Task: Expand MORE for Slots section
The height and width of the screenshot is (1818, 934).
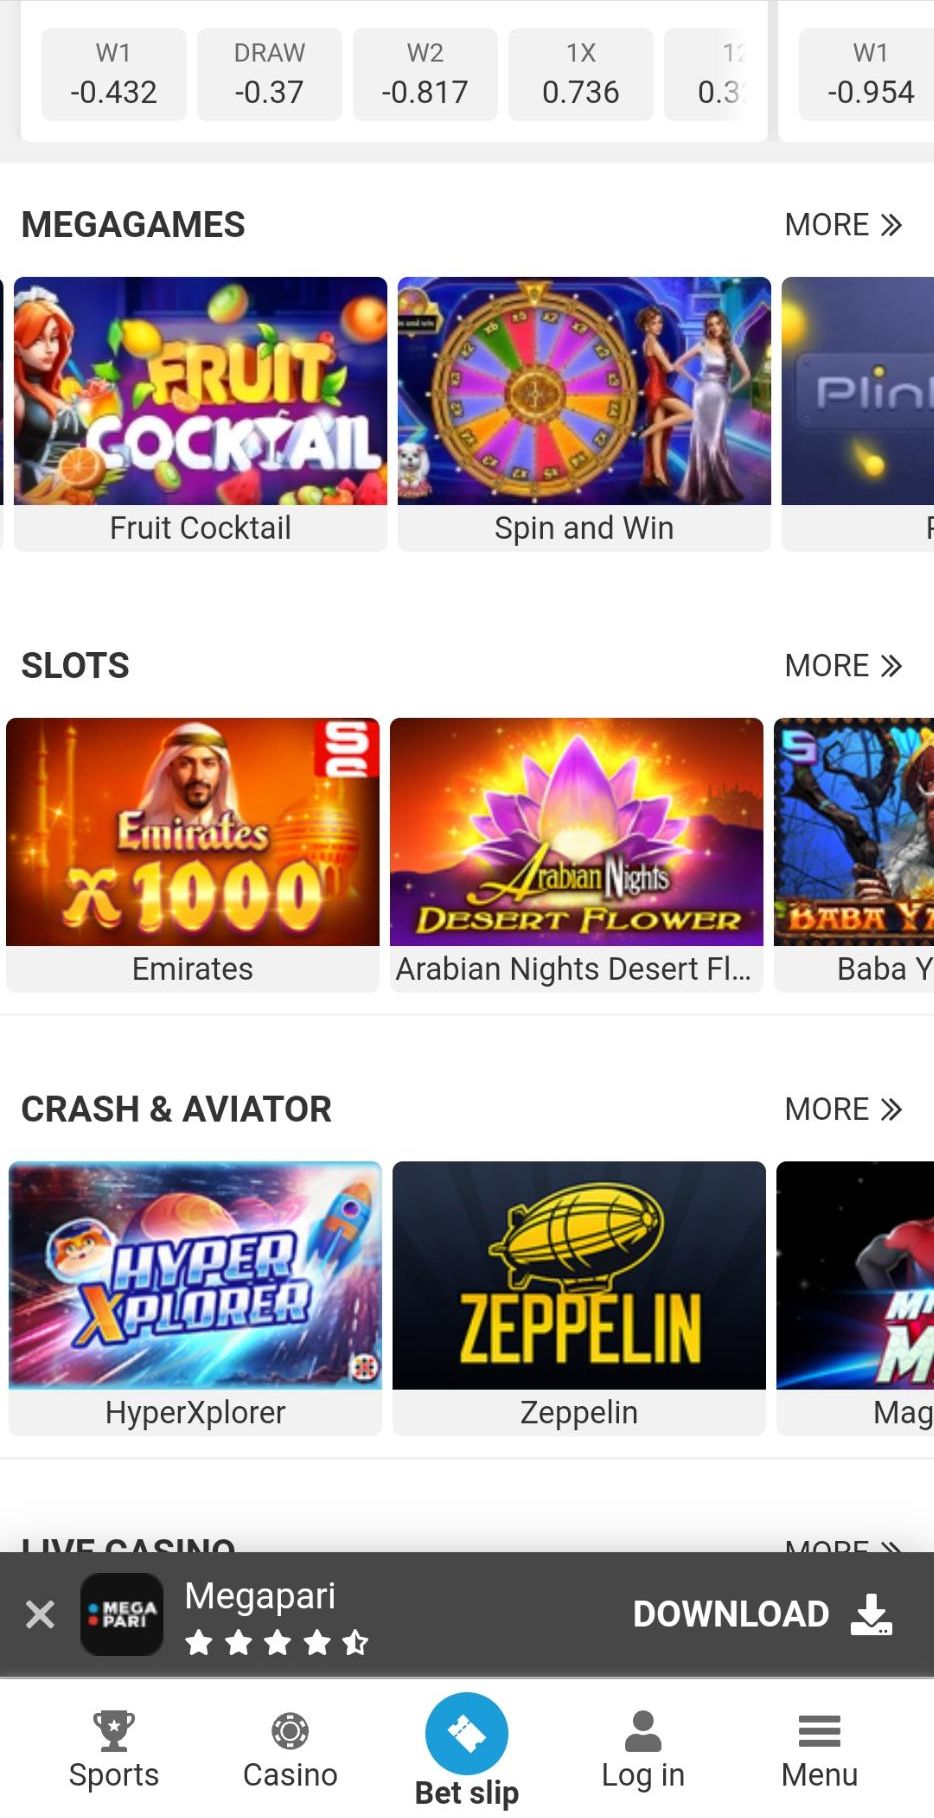Action: [843, 666]
